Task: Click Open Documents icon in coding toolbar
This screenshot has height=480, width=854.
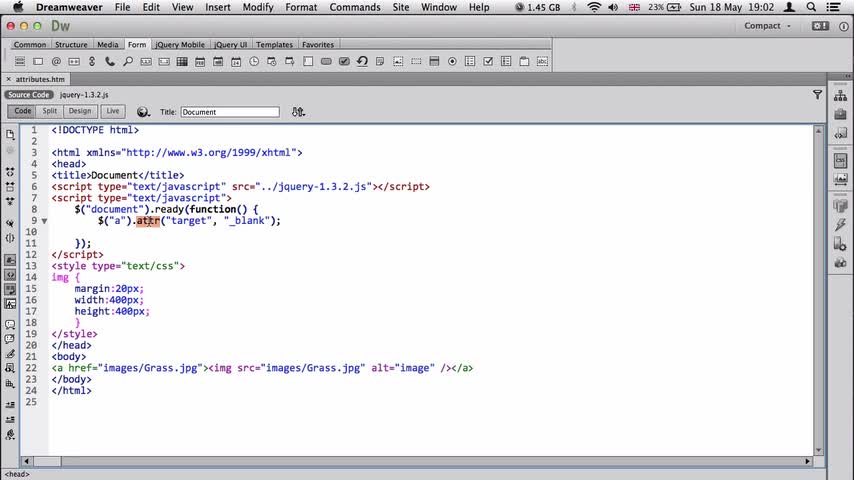Action: coord(10,135)
